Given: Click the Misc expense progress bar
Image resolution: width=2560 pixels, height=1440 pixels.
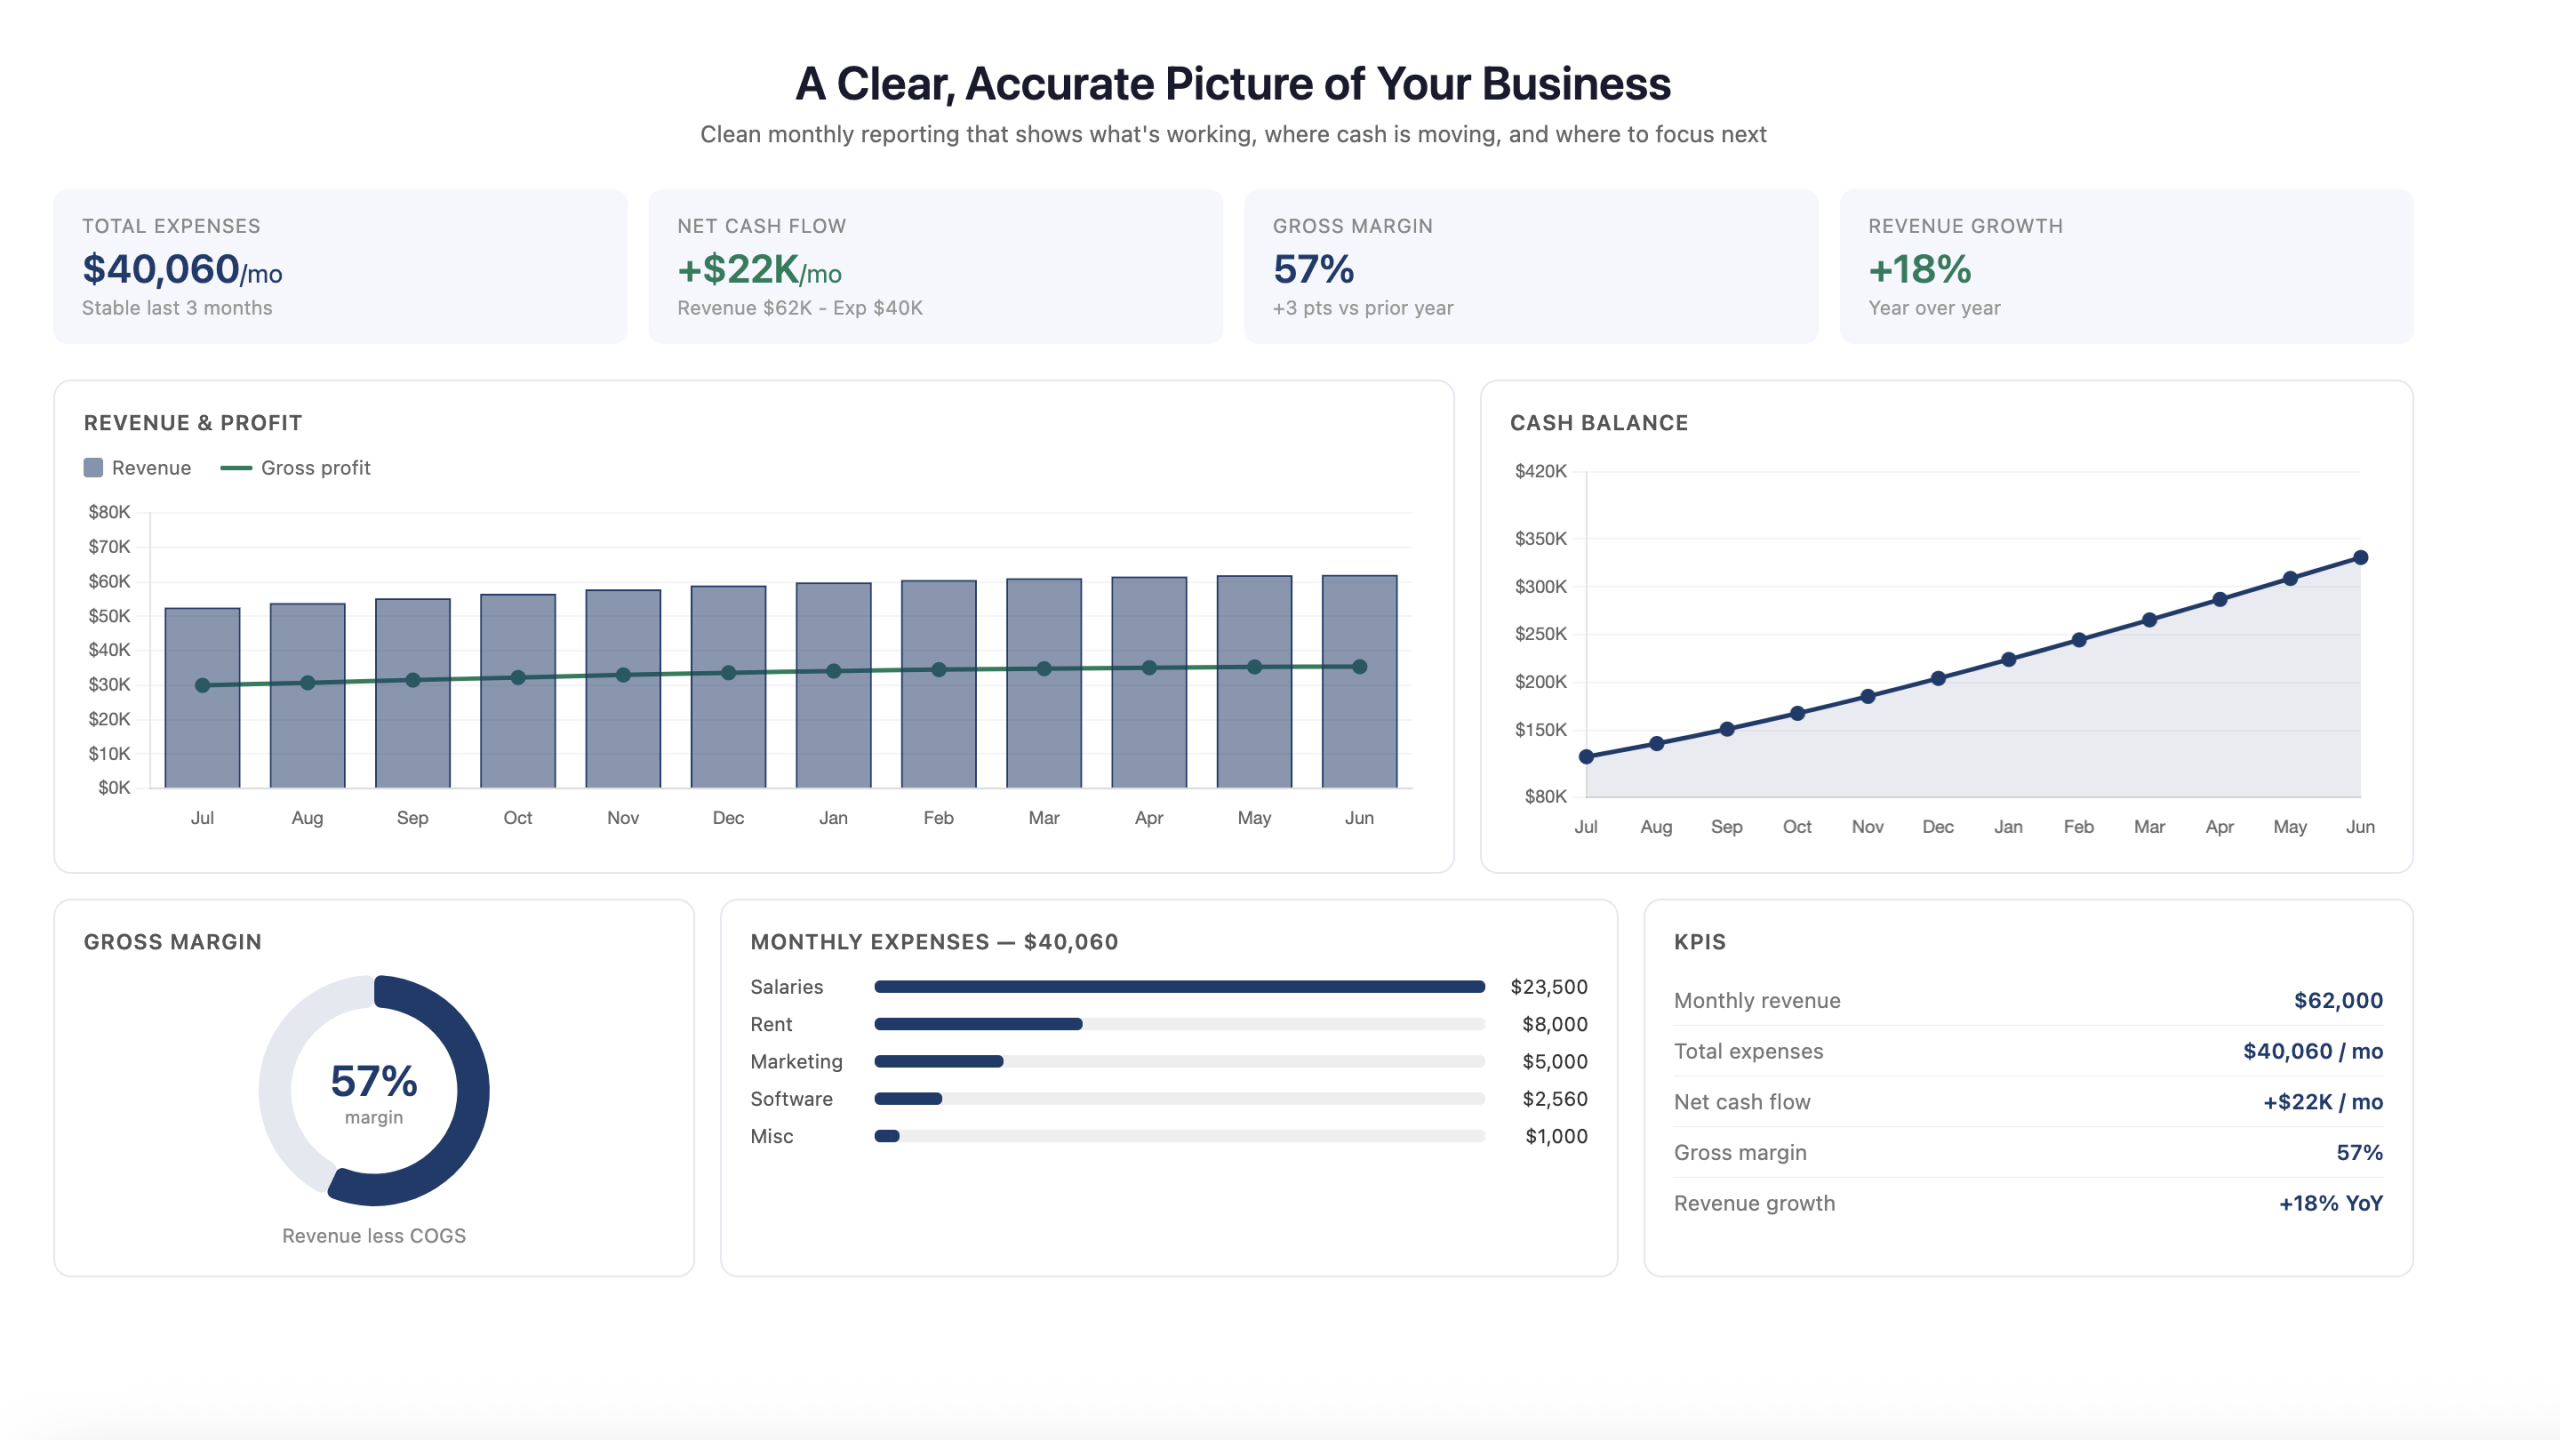Looking at the screenshot, I should click(1179, 1136).
